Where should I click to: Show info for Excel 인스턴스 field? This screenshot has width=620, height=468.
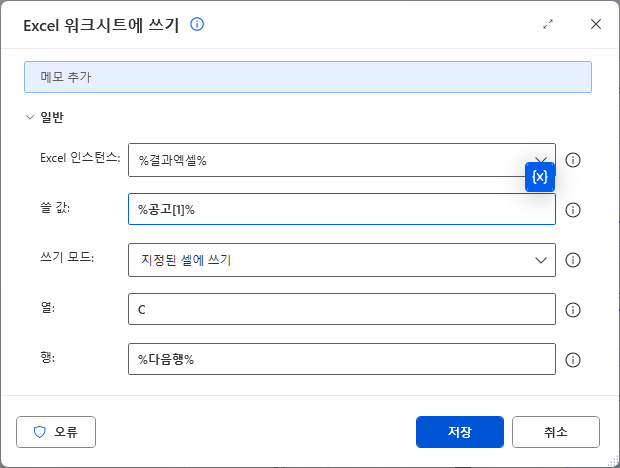click(573, 160)
